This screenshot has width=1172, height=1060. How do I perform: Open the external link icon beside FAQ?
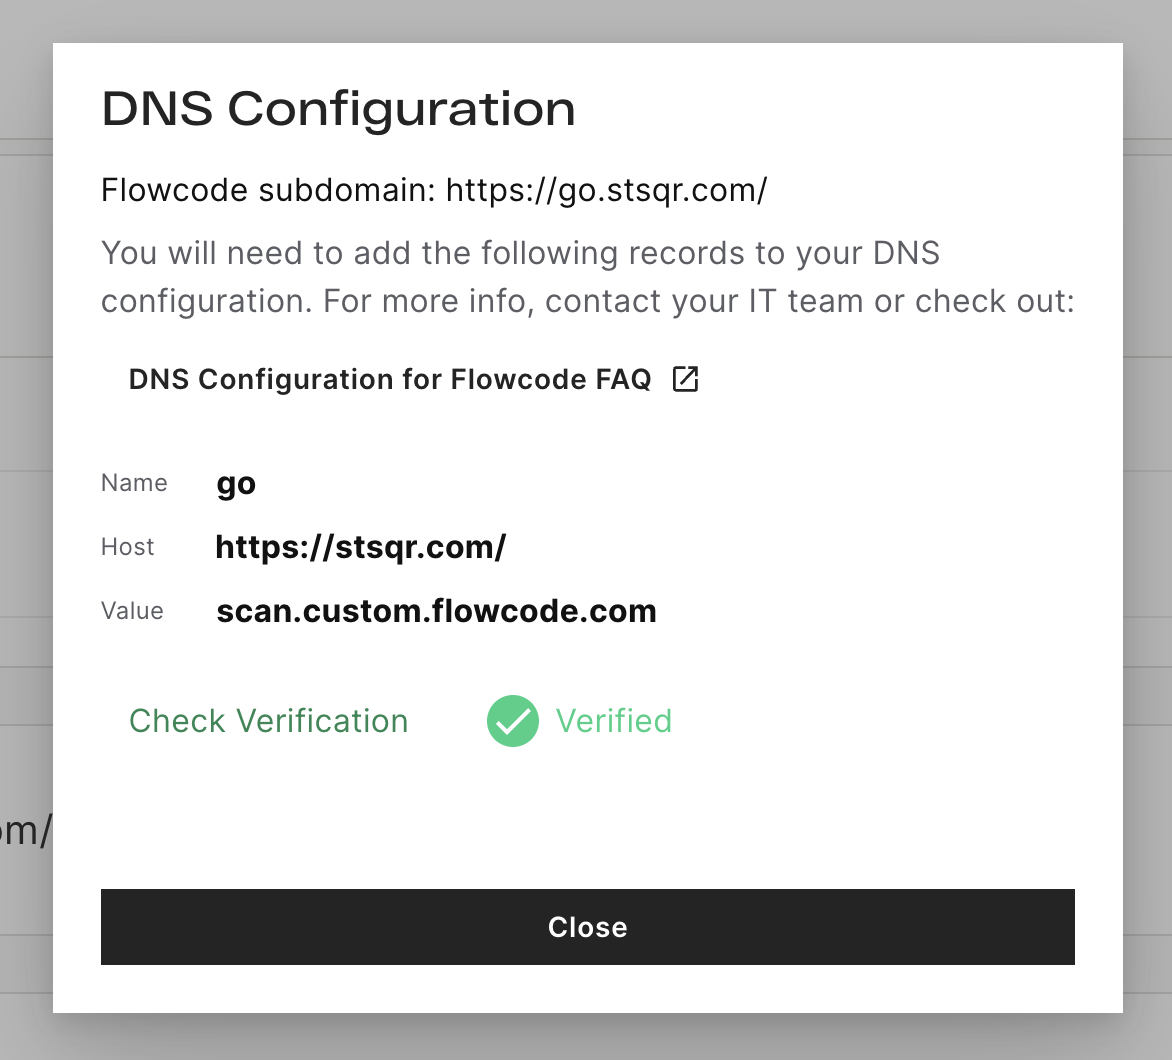pos(685,379)
